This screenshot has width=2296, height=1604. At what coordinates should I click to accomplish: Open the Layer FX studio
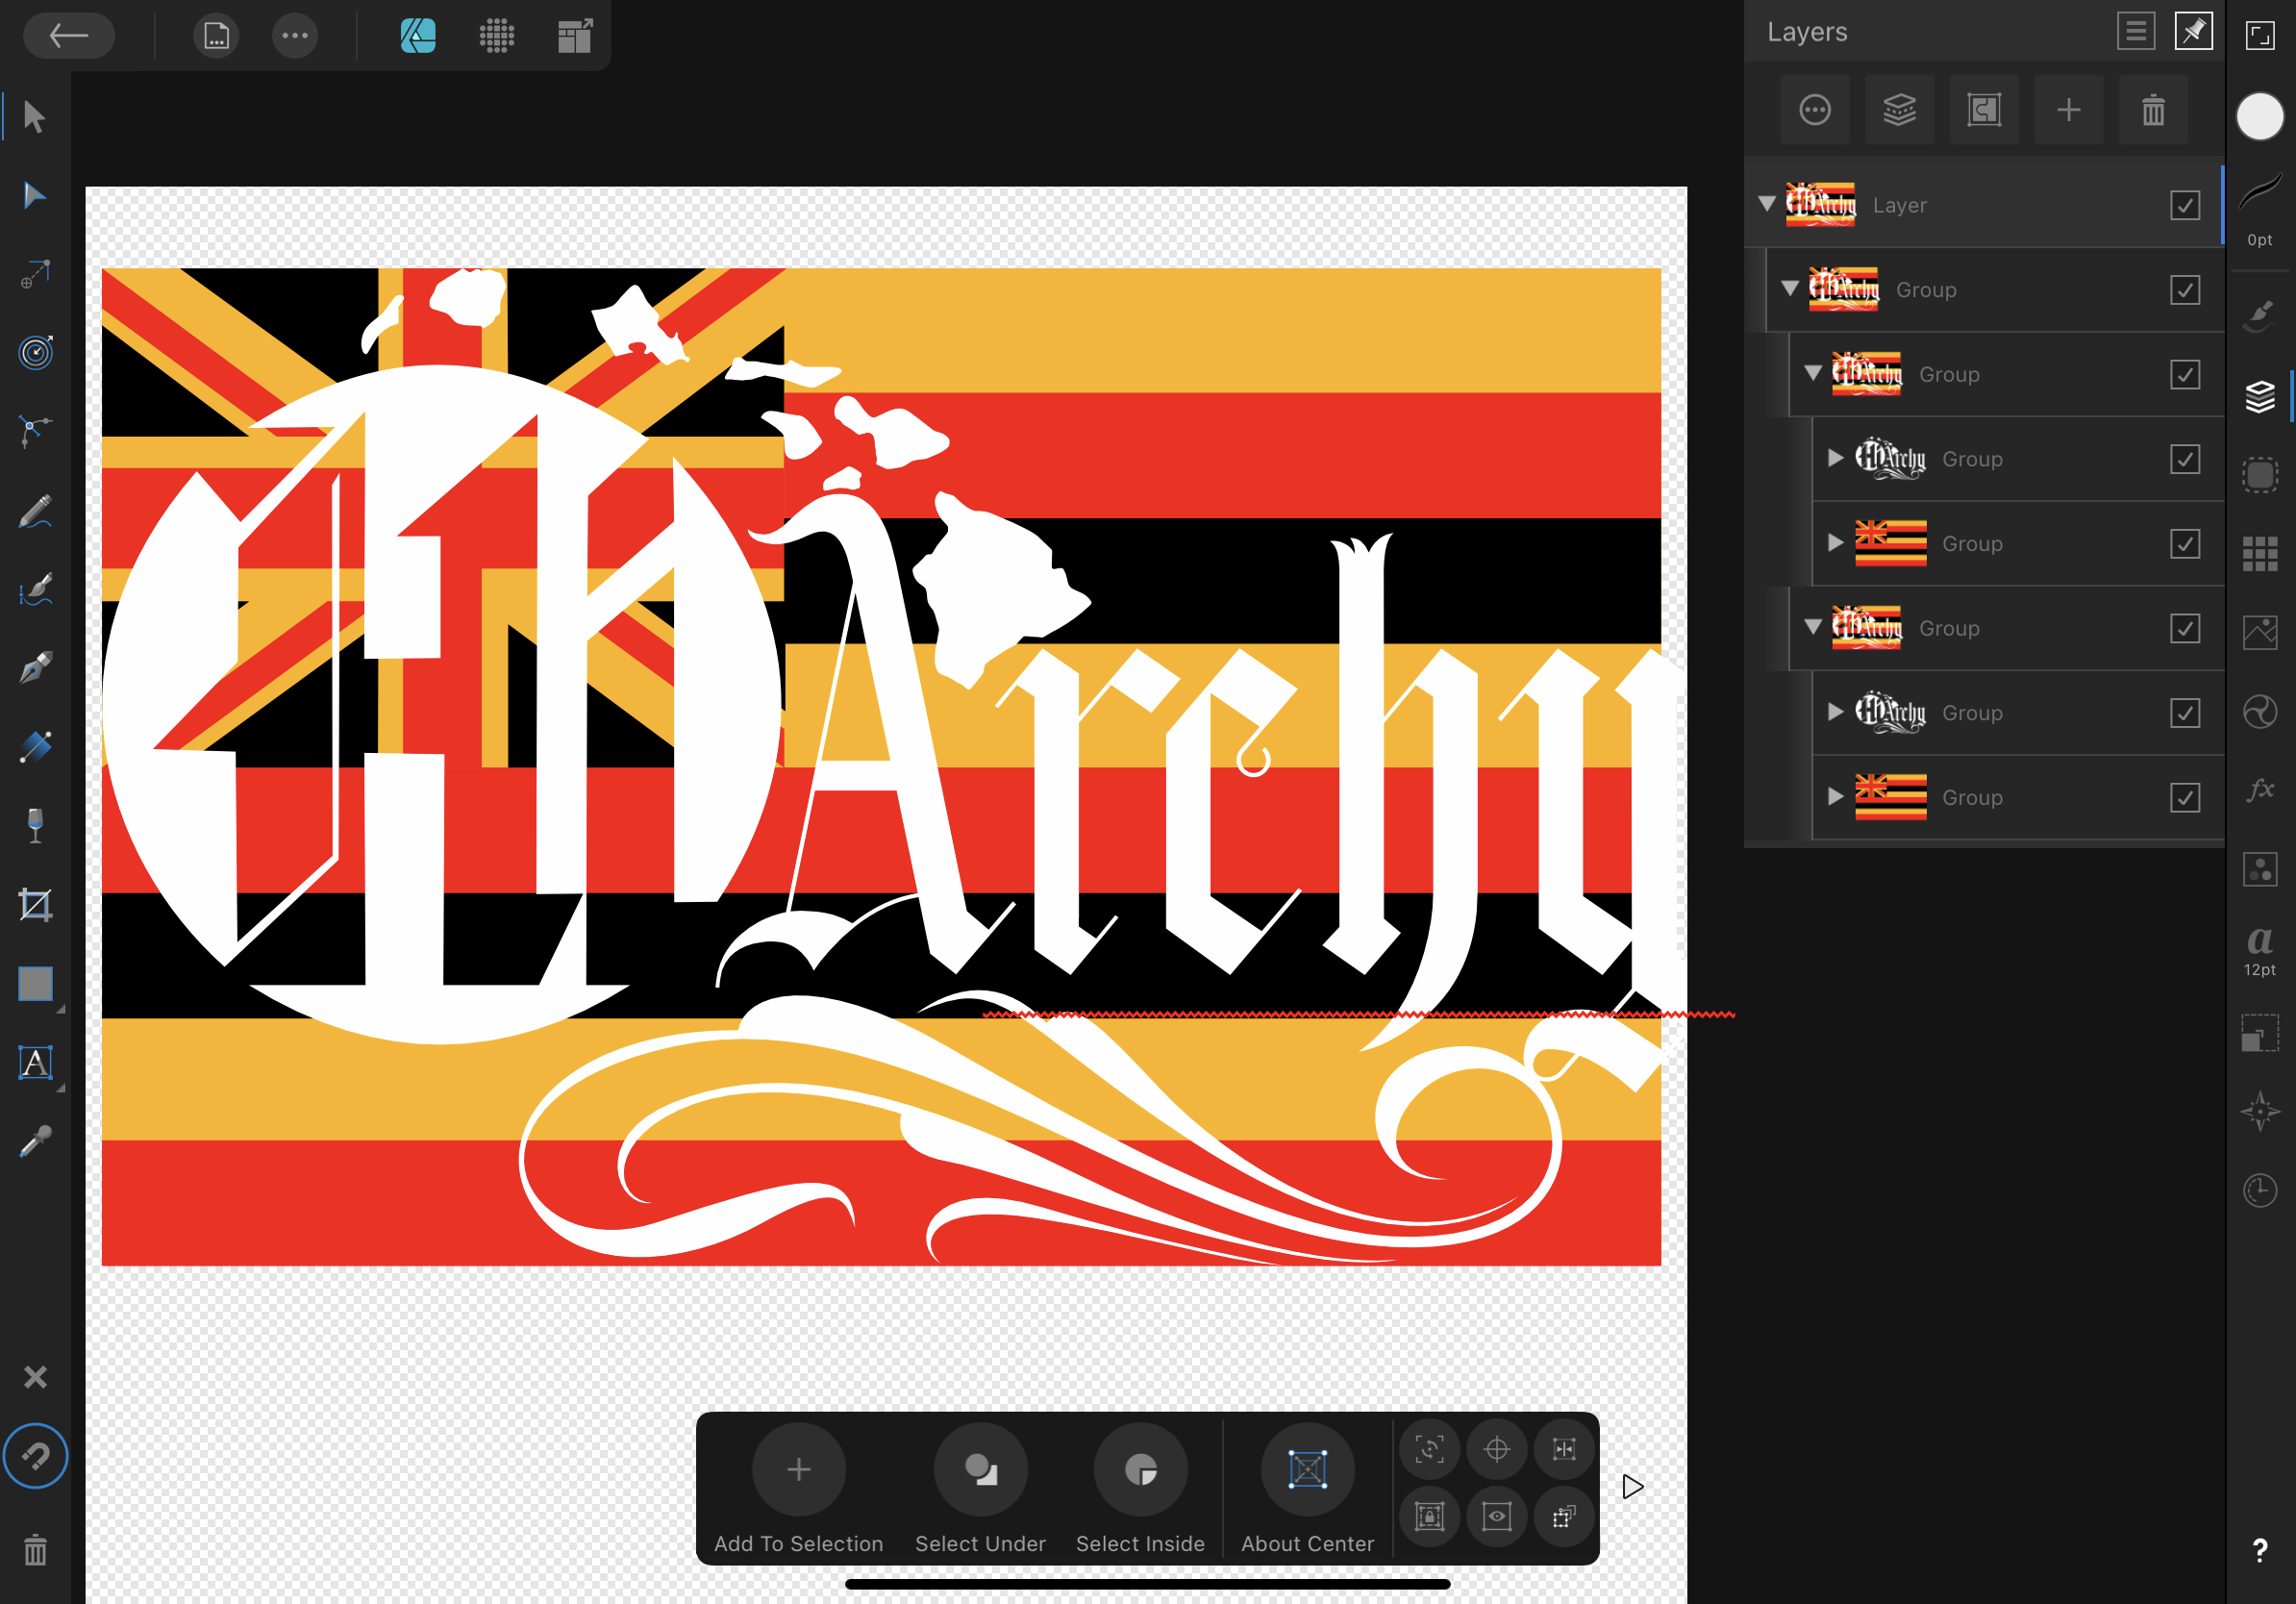[x=2260, y=790]
